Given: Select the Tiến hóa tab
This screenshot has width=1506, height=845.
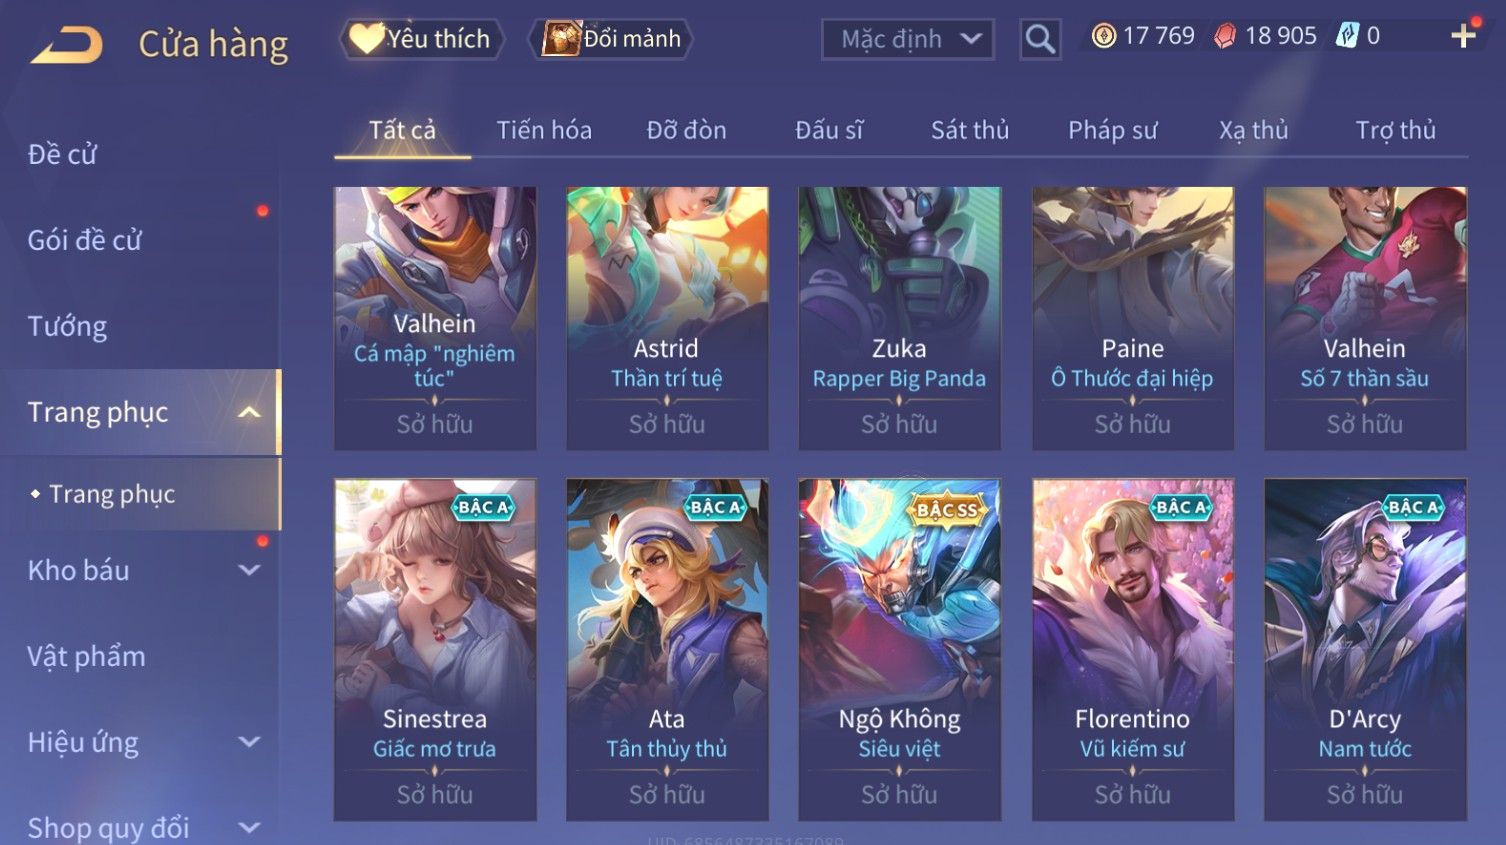Looking at the screenshot, I should pos(544,130).
